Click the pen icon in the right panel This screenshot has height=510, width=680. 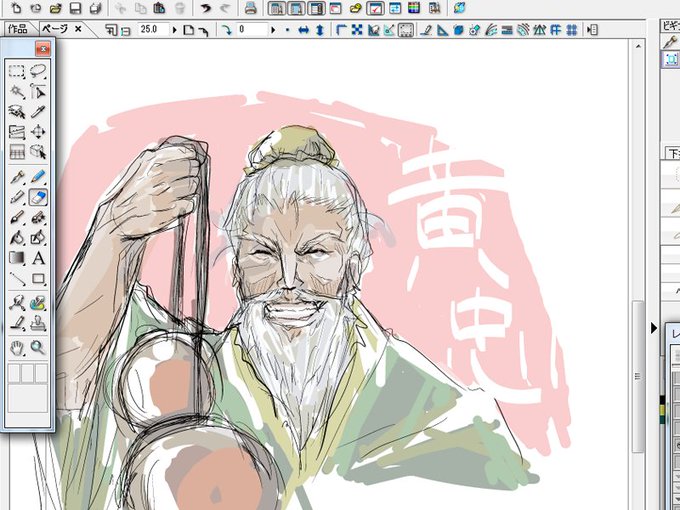[670, 42]
